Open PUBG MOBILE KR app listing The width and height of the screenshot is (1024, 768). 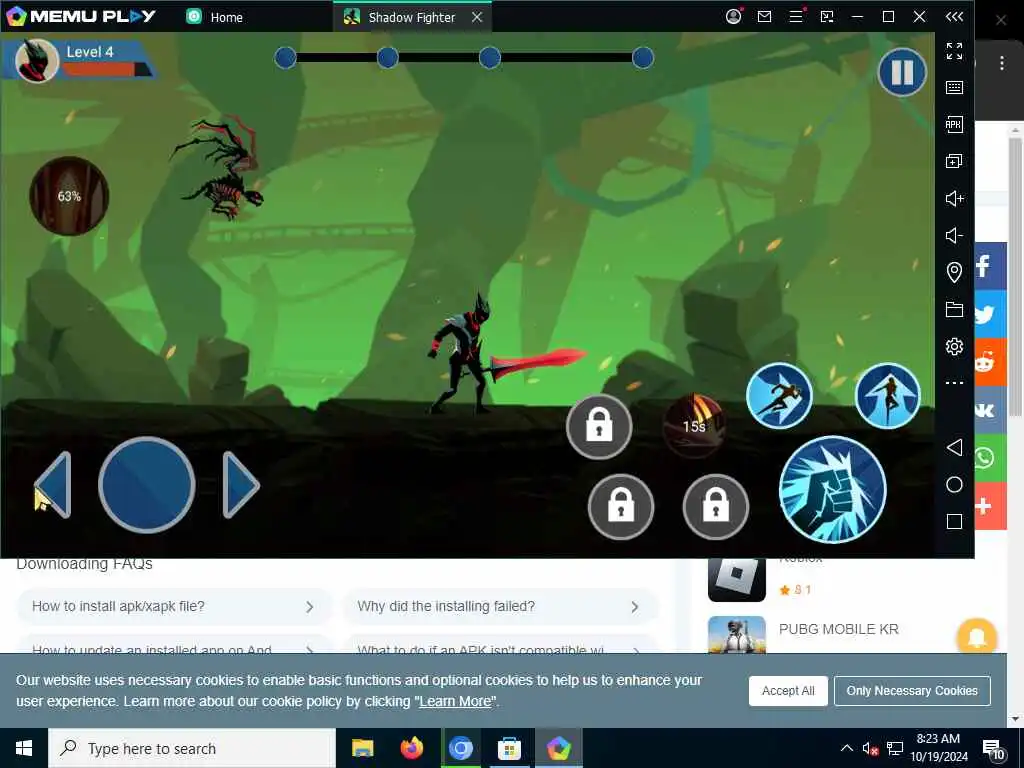point(838,629)
